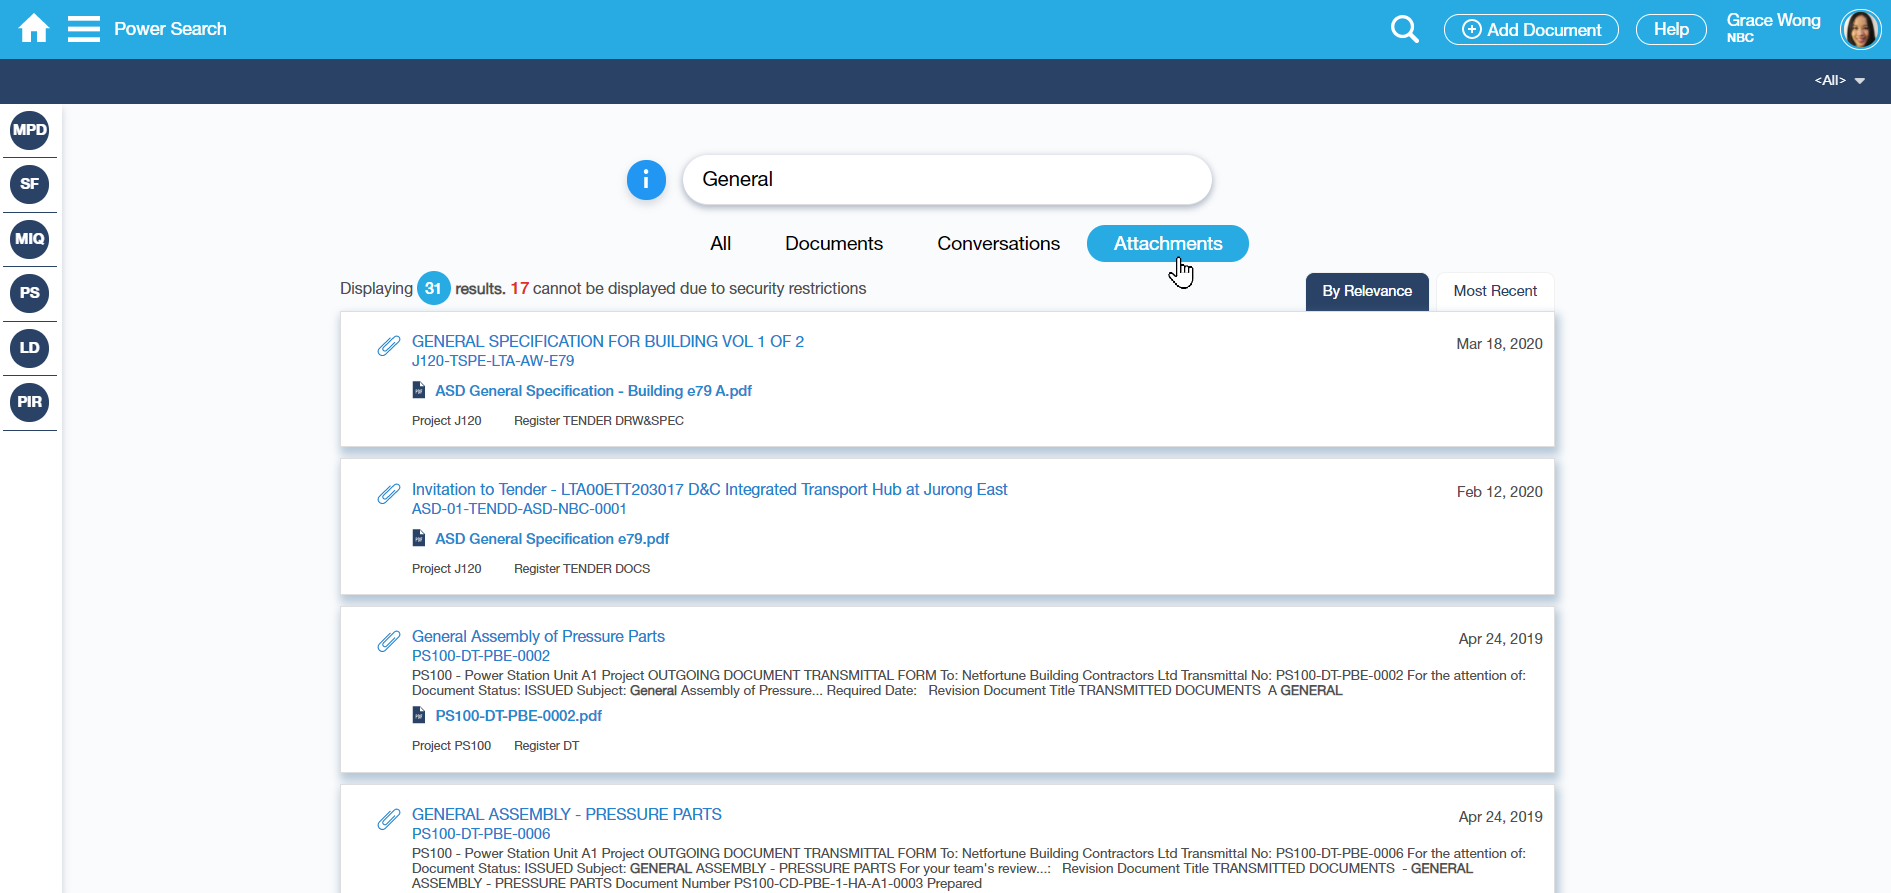Screen dimensions: 1891x893
Task: Sort results By Relevance
Action: pyautogui.click(x=1366, y=291)
